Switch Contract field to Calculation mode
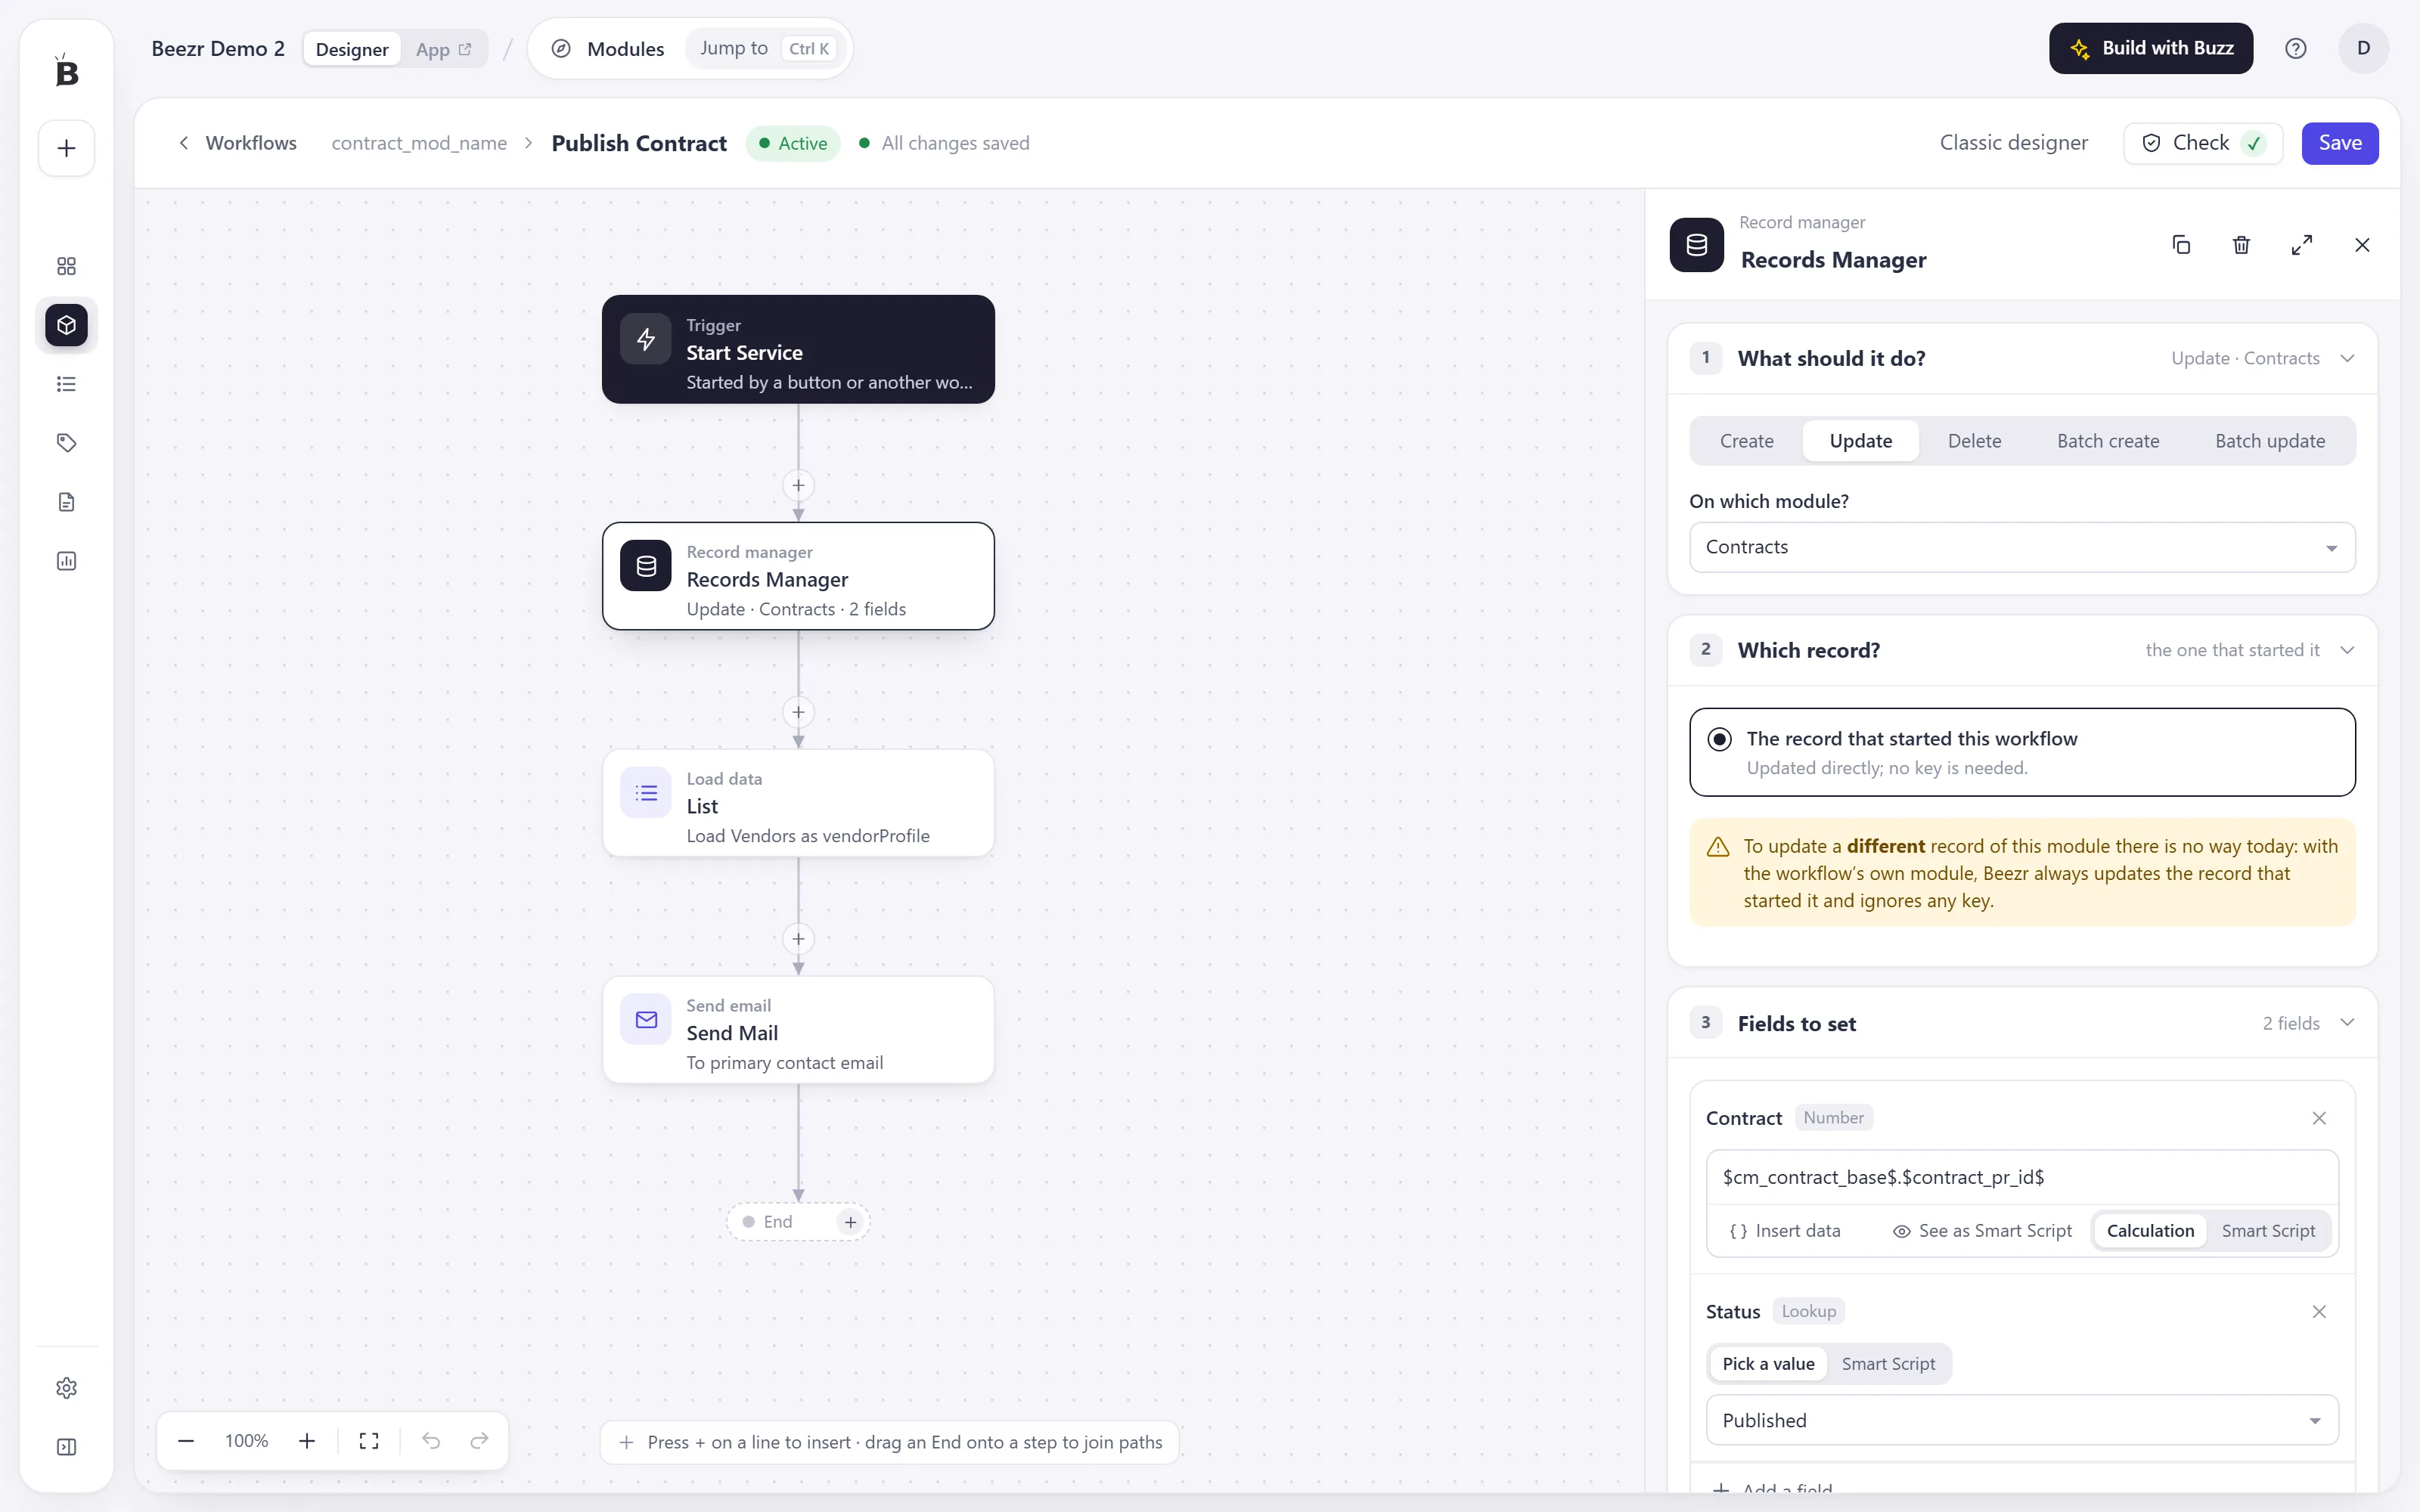 [2150, 1231]
